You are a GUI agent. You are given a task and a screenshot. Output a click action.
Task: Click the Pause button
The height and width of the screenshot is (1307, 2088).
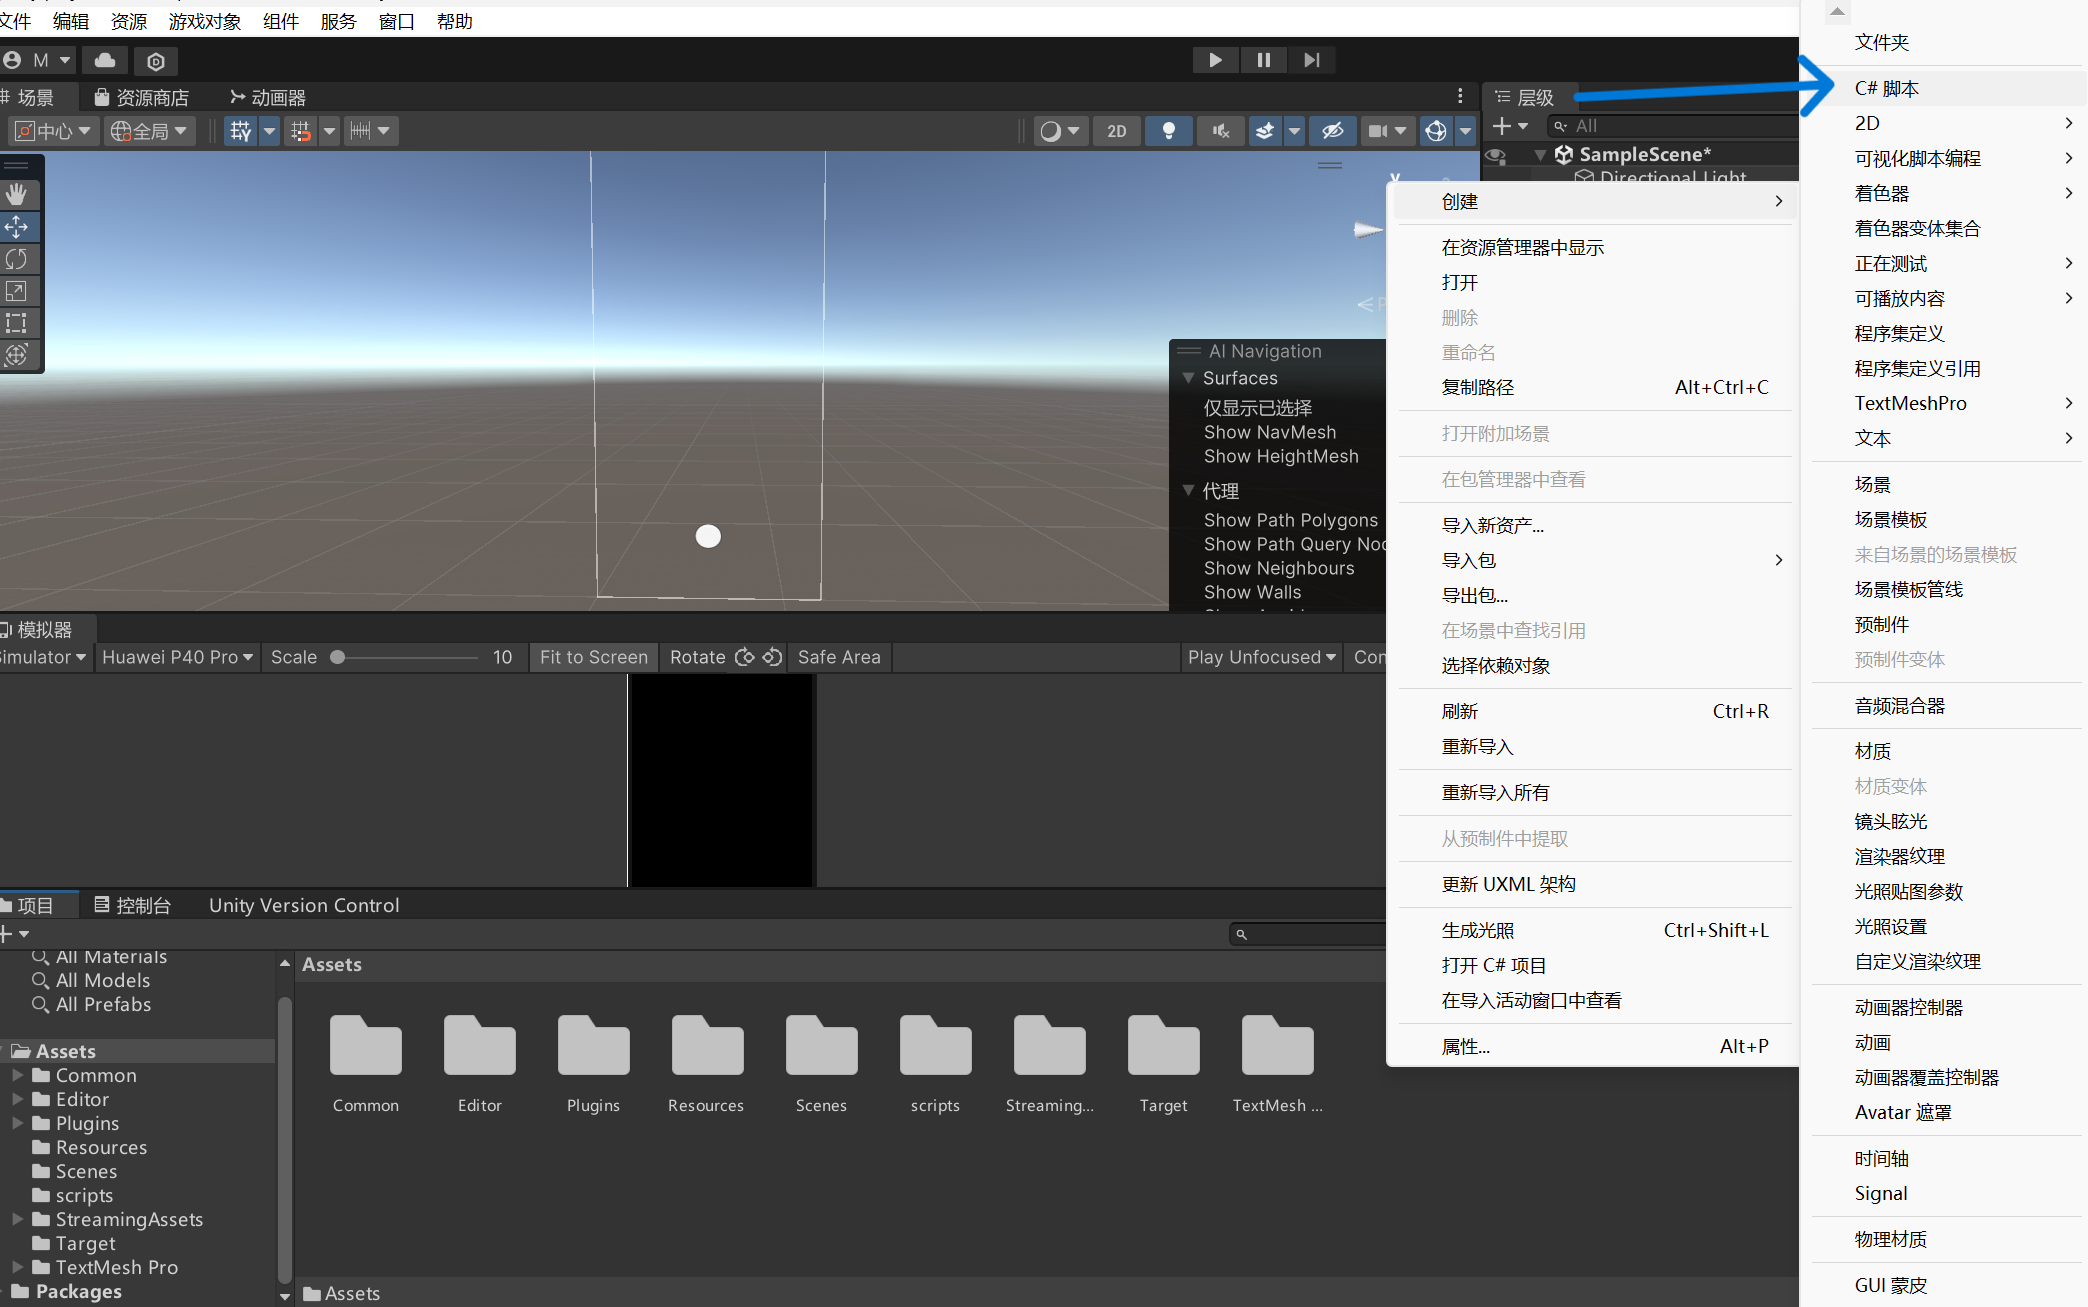(x=1263, y=60)
